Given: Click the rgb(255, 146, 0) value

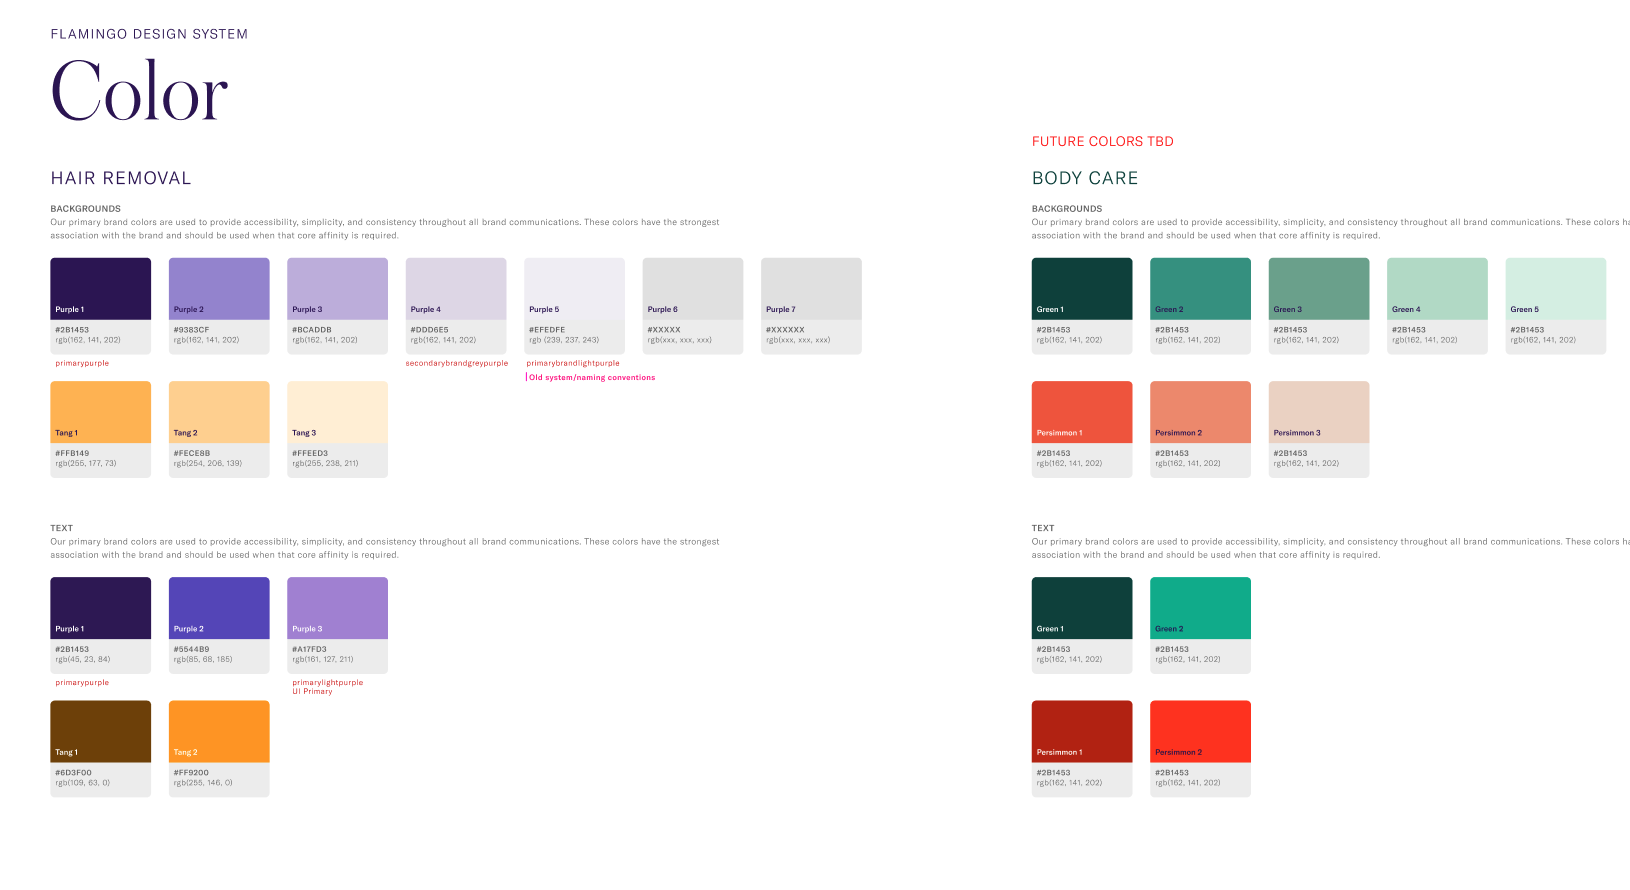Looking at the screenshot, I should click(203, 782).
